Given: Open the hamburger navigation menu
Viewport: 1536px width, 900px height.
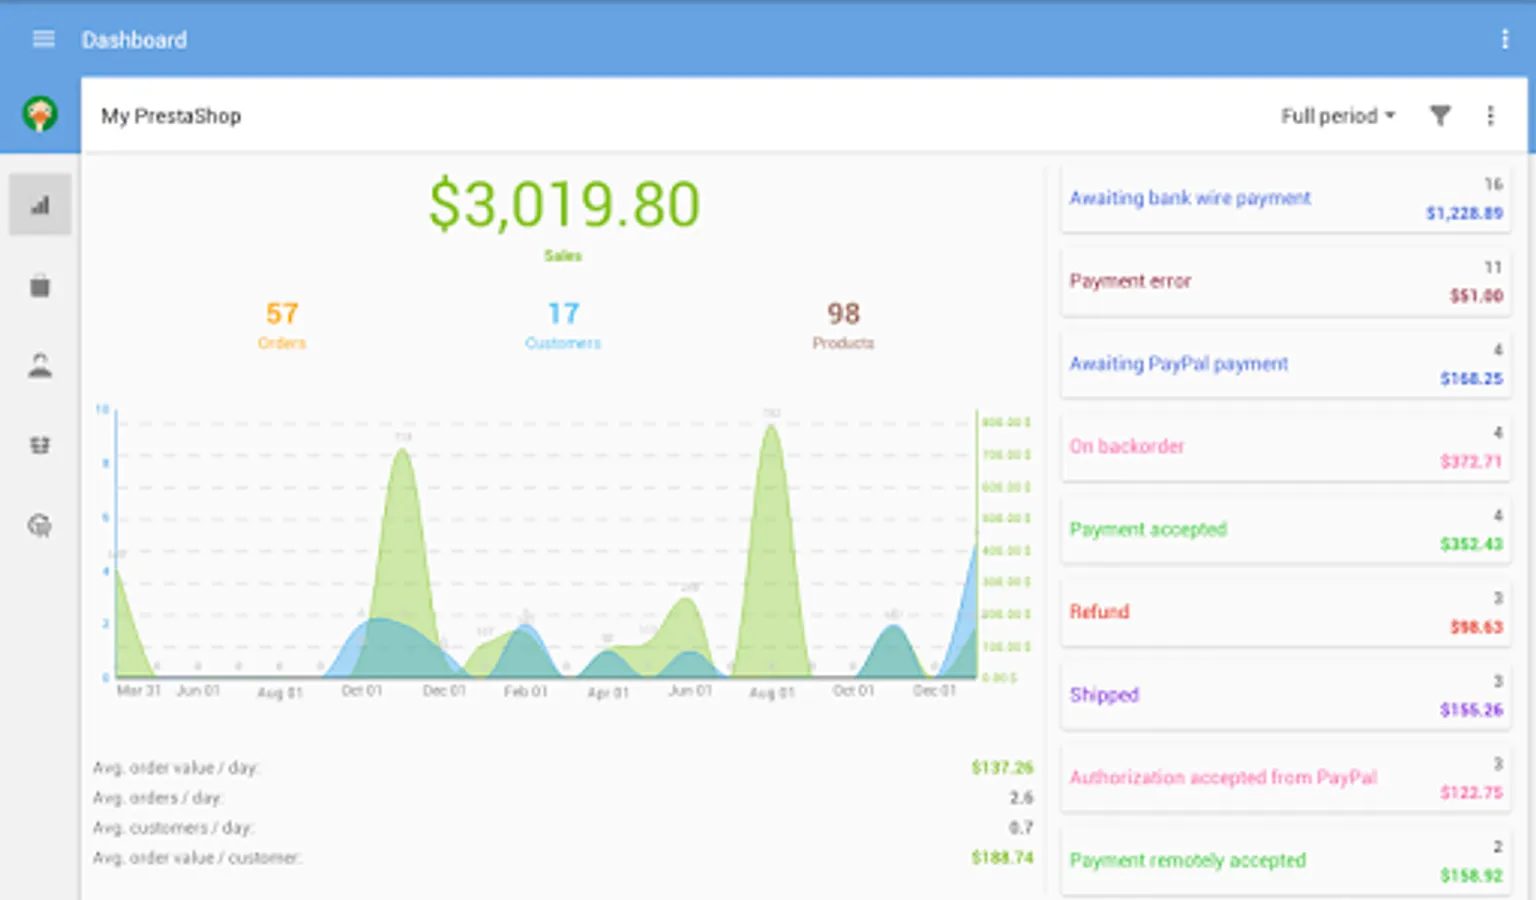Looking at the screenshot, I should tap(43, 39).
